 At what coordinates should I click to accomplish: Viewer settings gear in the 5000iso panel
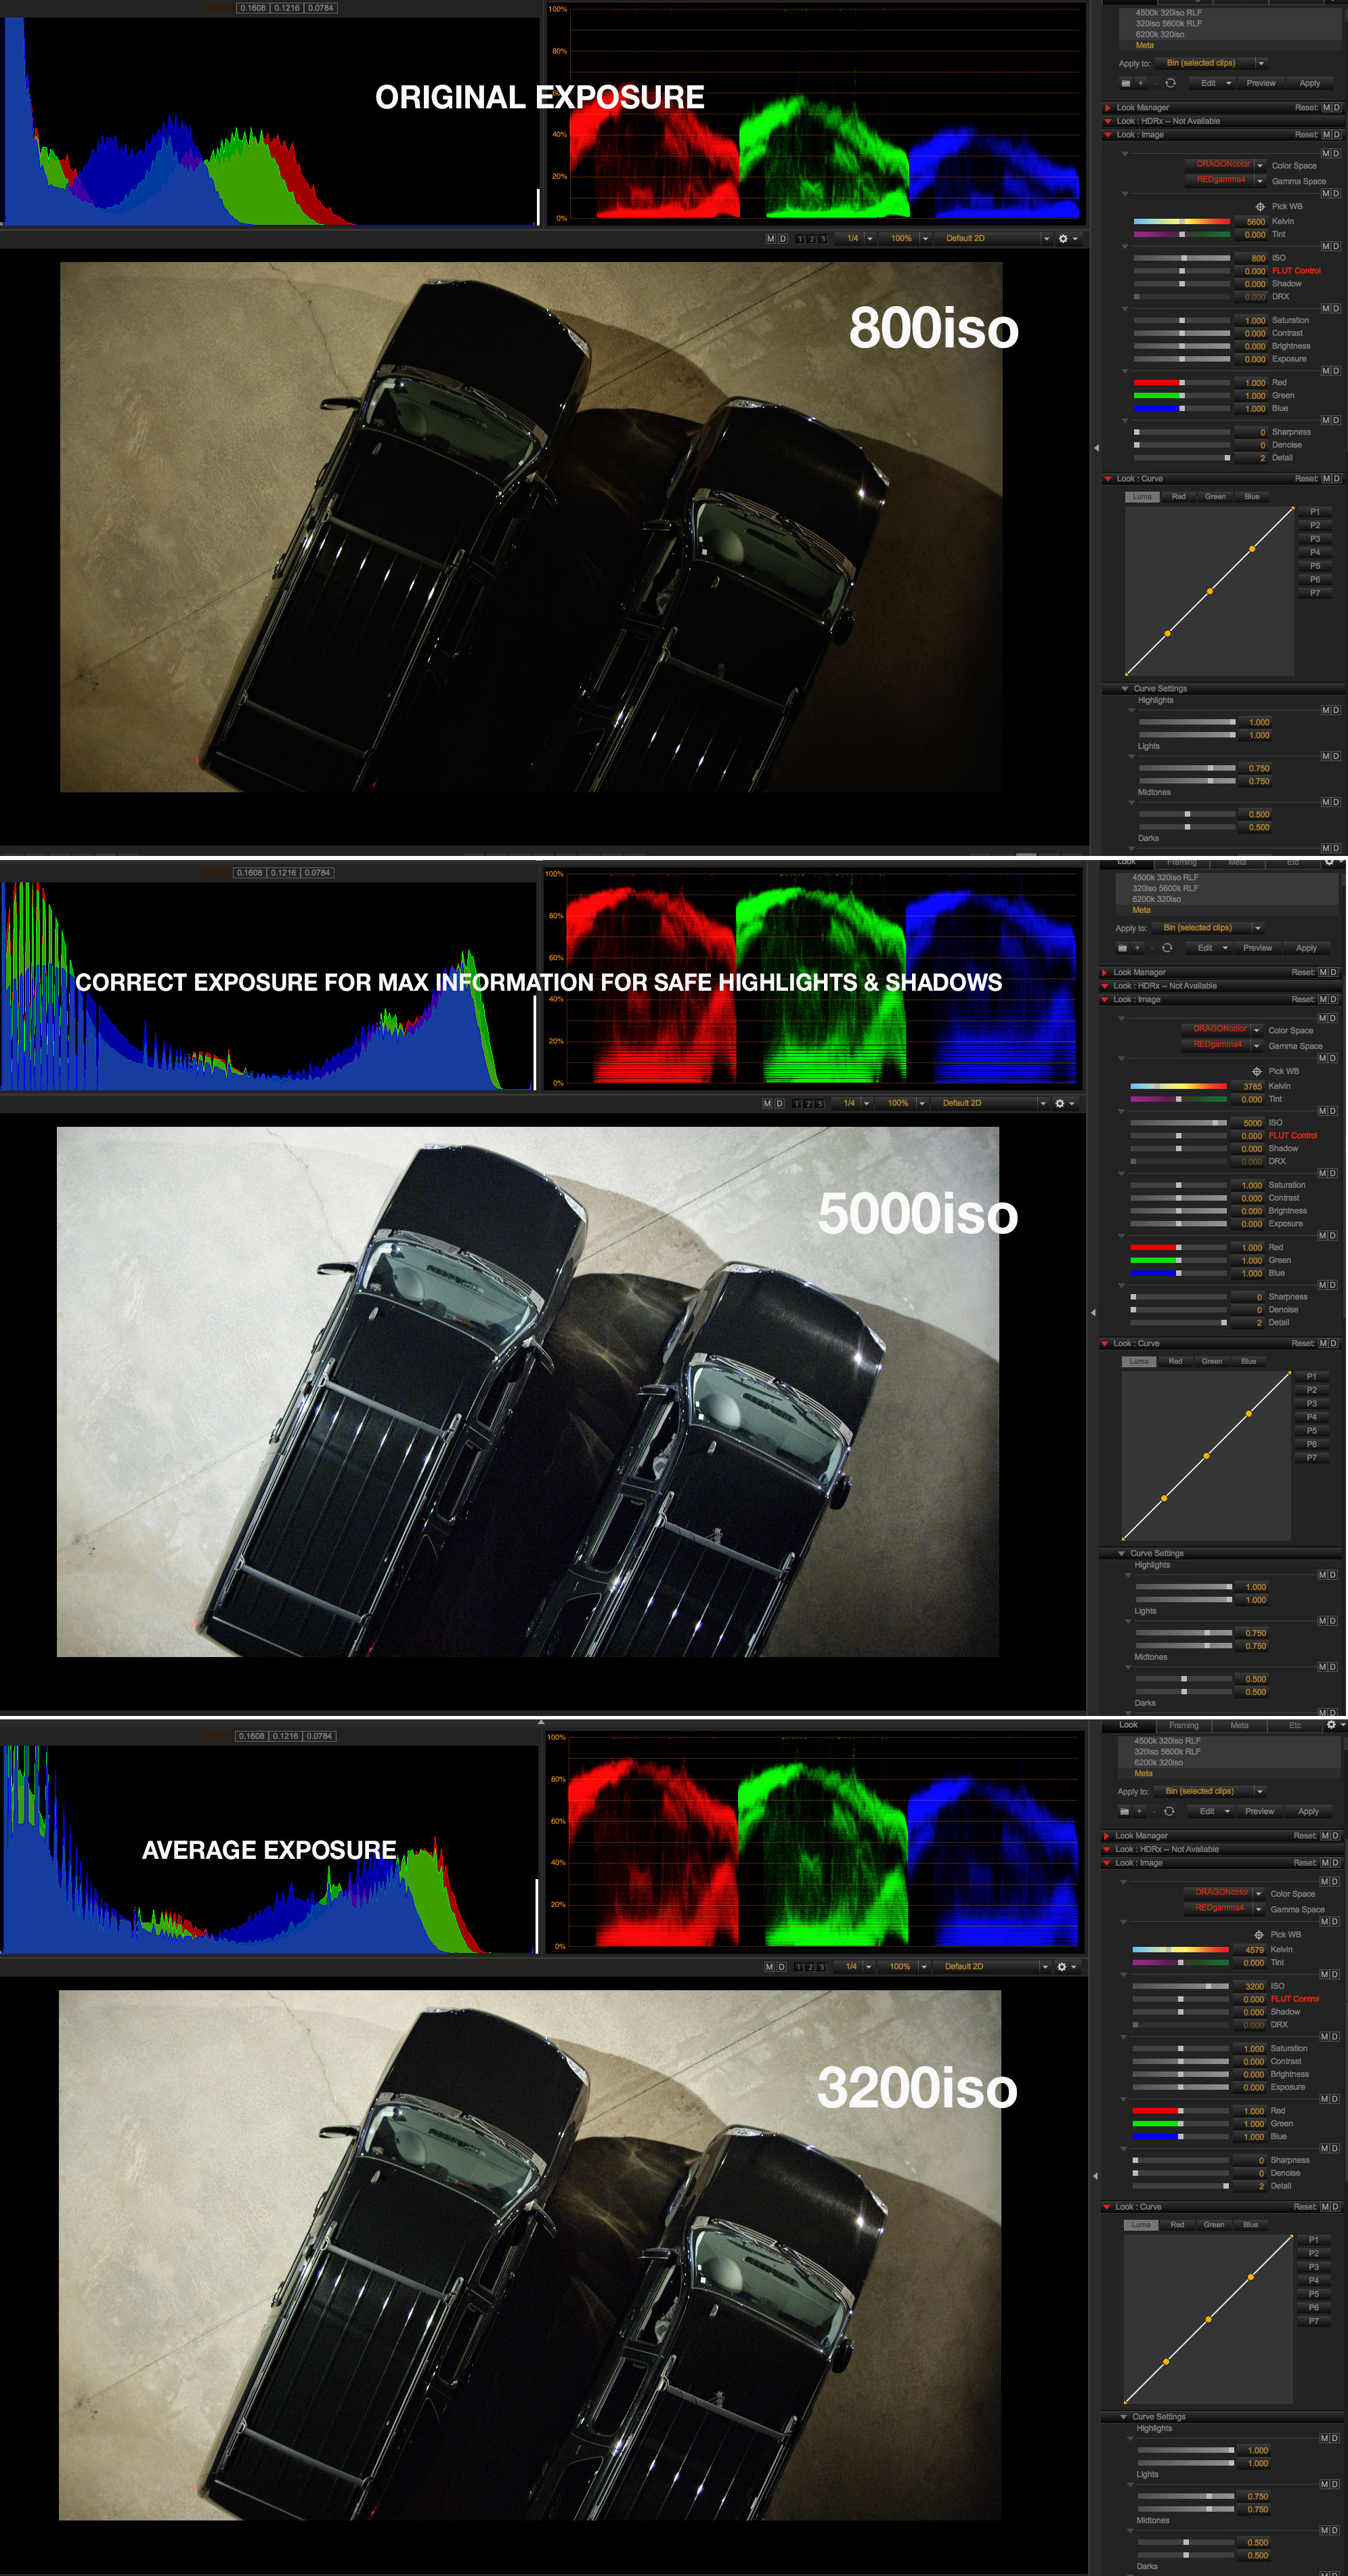tap(1060, 1104)
